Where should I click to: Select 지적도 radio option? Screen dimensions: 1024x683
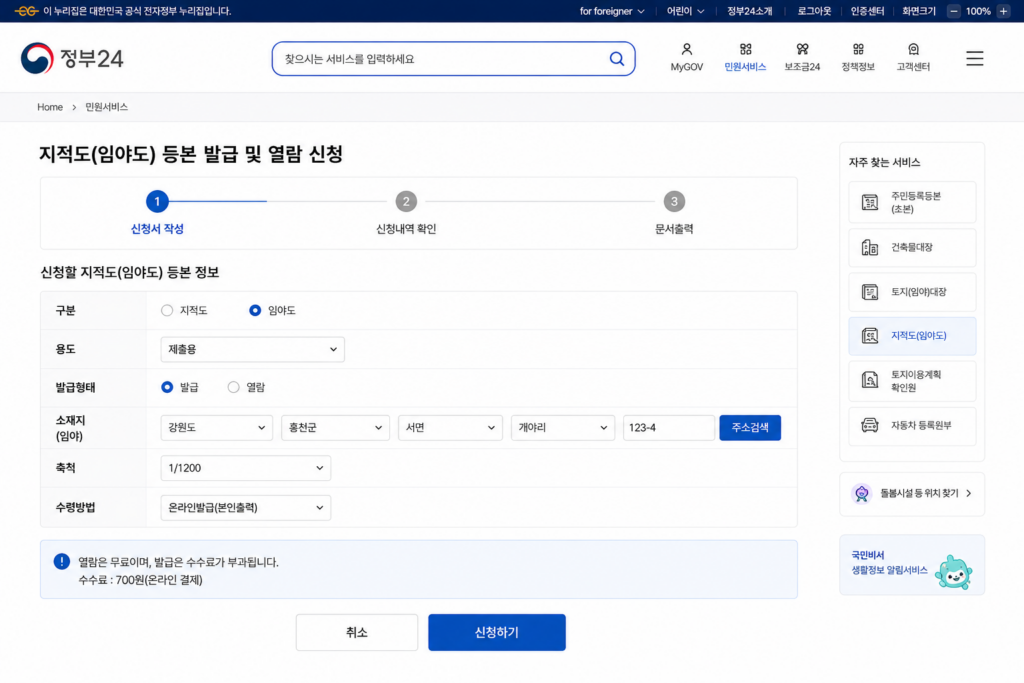click(x=167, y=310)
